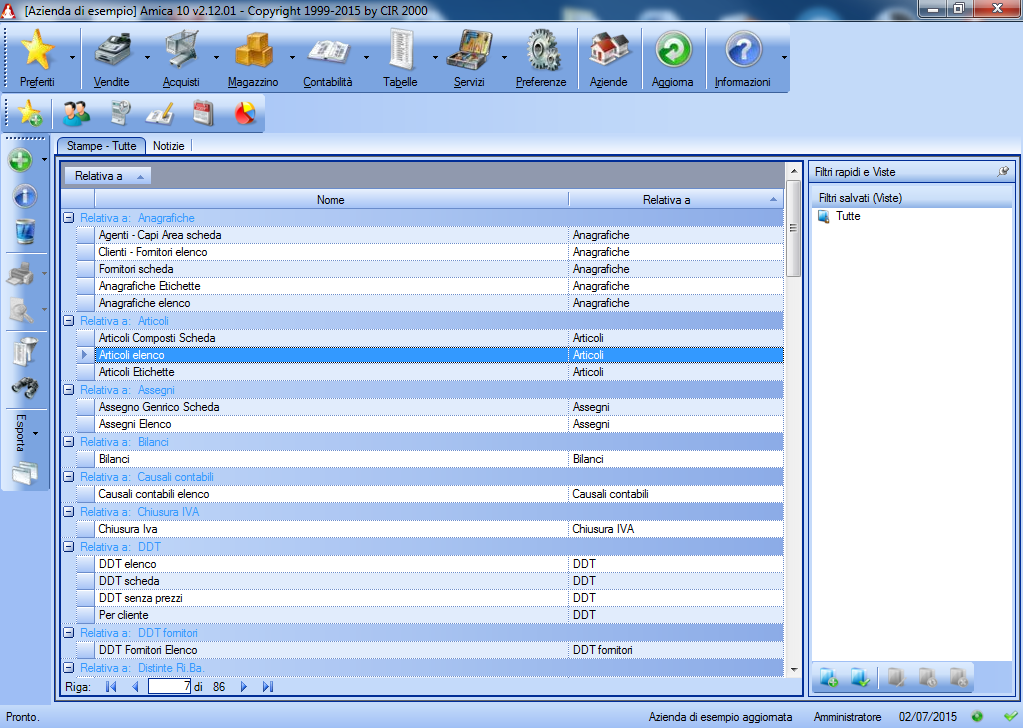The image size is (1023, 728).
Task: Click the Tabelle toolbar icon
Action: [x=401, y=50]
